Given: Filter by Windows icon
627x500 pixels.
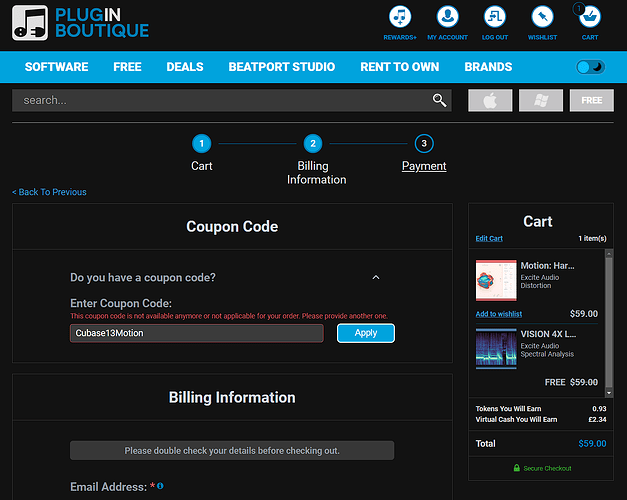Looking at the screenshot, I should coord(541,100).
